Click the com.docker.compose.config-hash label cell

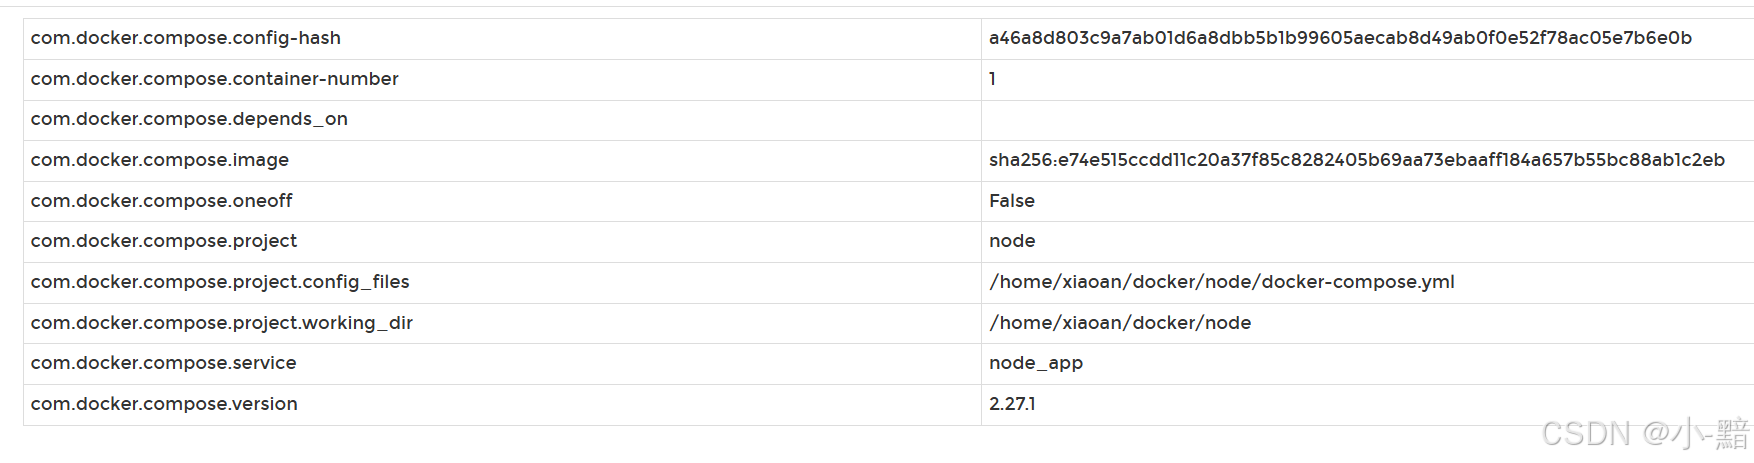click(186, 38)
